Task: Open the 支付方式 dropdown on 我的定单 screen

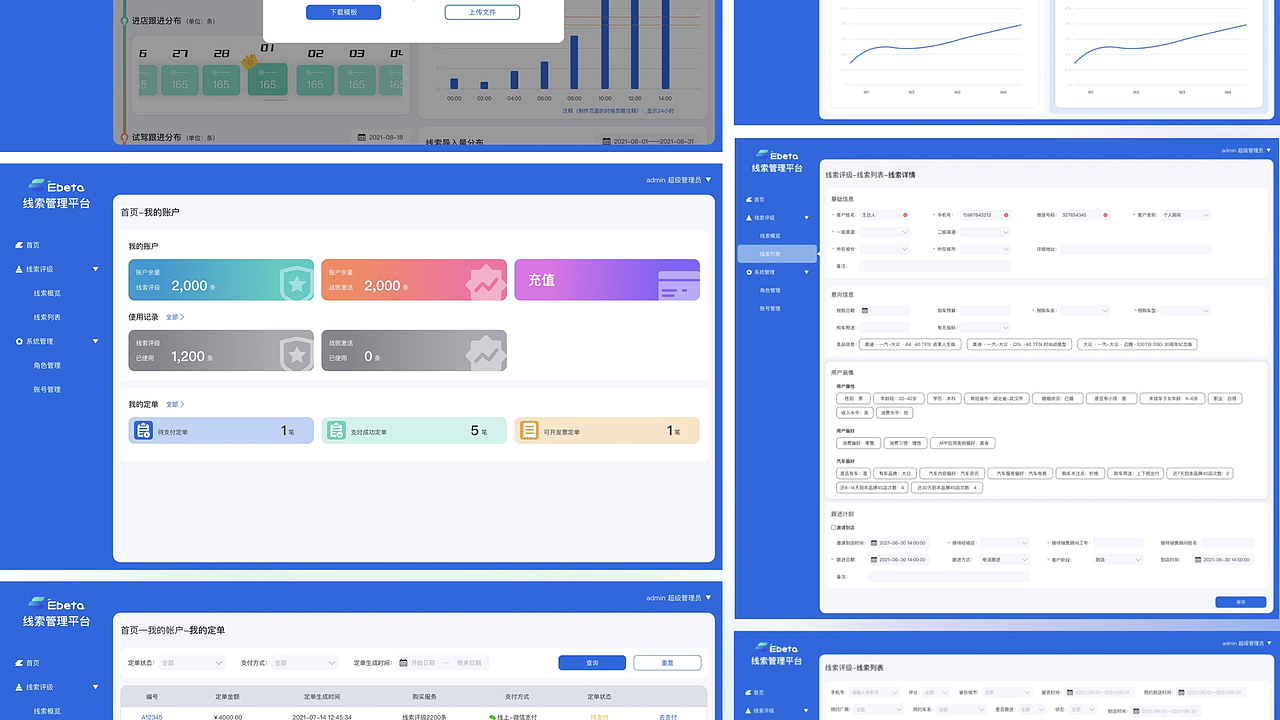Action: click(306, 663)
